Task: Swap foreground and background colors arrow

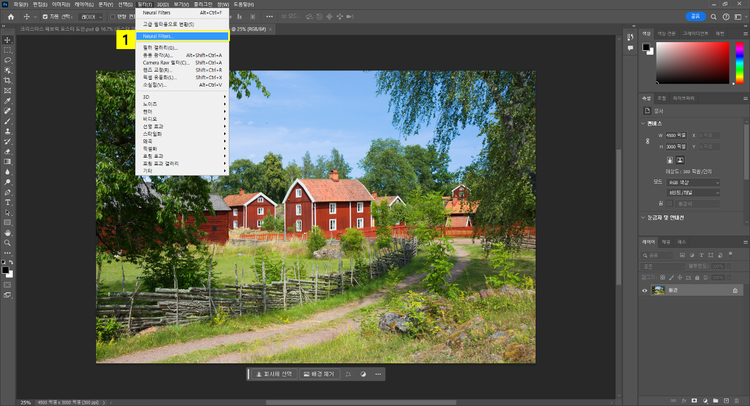Action: [11, 263]
